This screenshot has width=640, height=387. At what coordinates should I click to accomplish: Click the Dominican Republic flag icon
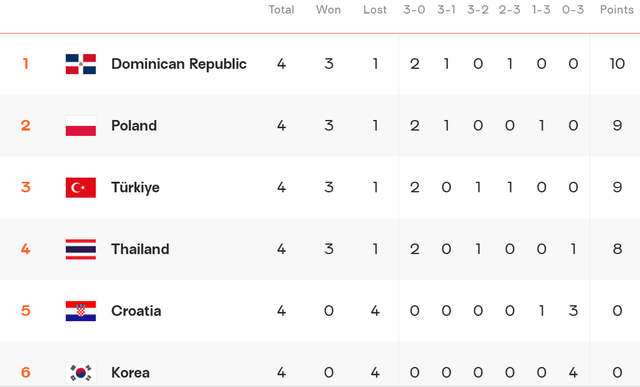pyautogui.click(x=81, y=64)
